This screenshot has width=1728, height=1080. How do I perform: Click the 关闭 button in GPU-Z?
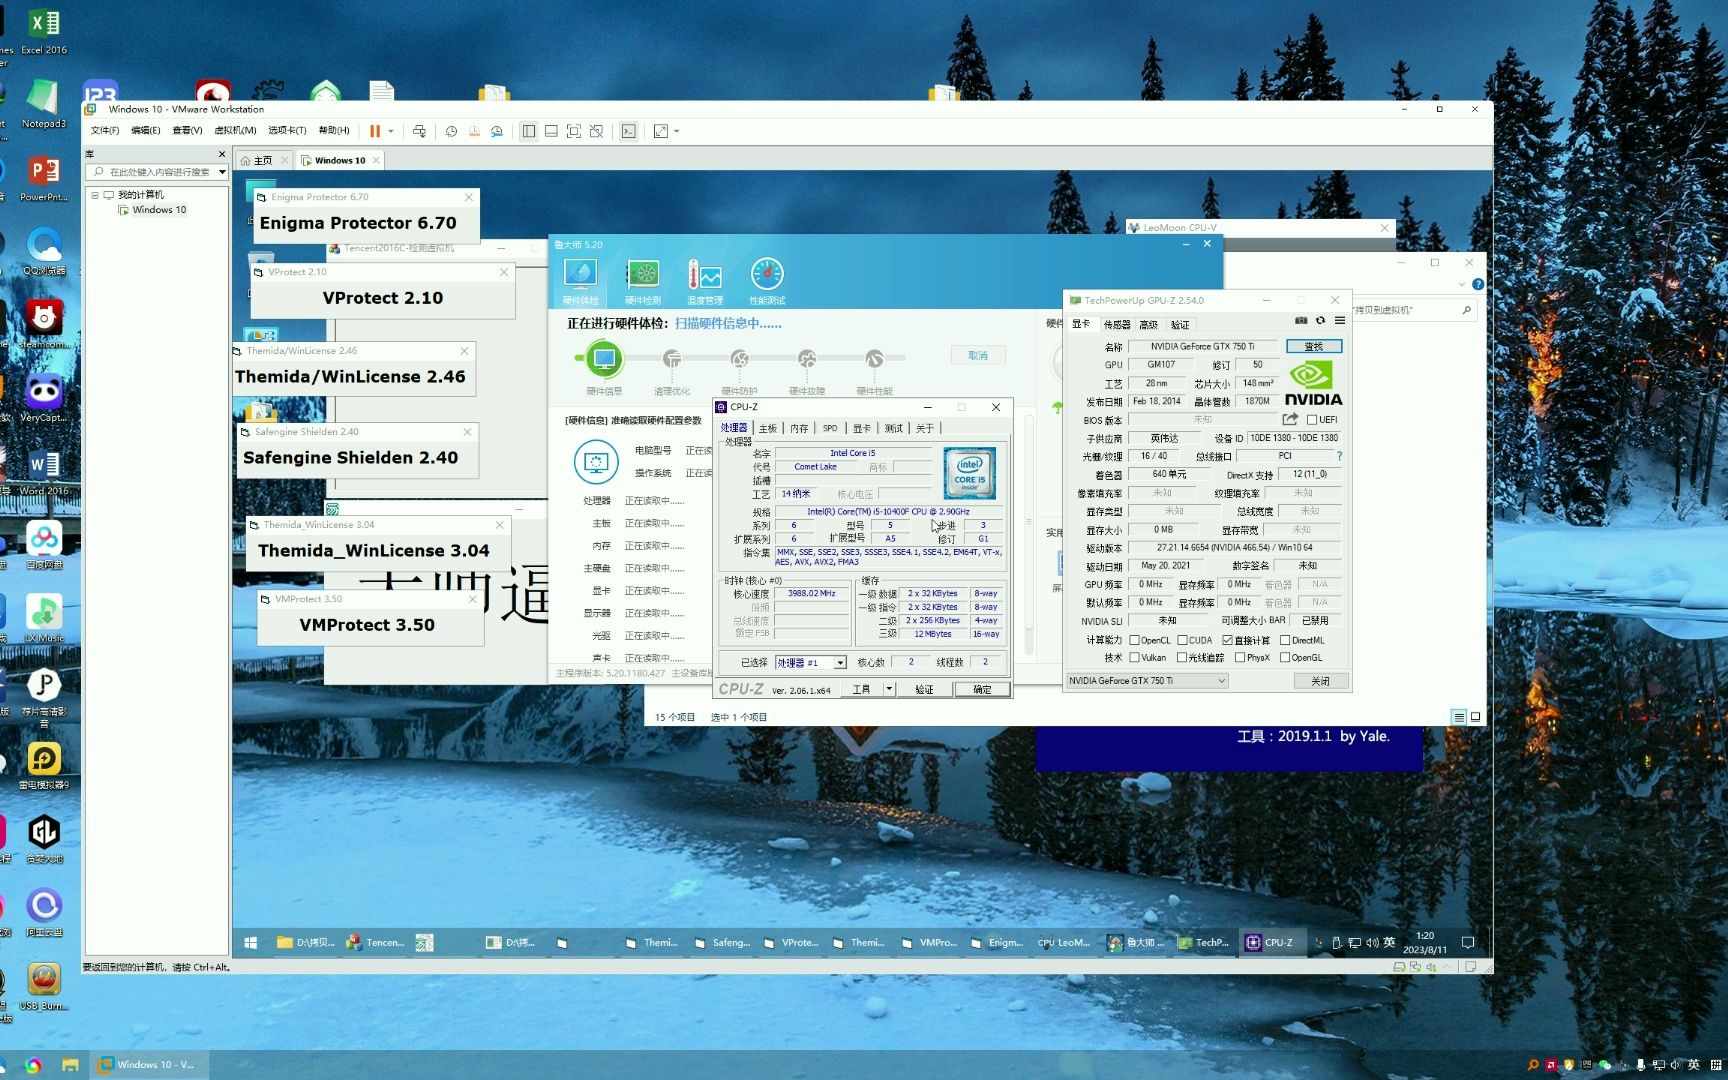[x=1320, y=681]
